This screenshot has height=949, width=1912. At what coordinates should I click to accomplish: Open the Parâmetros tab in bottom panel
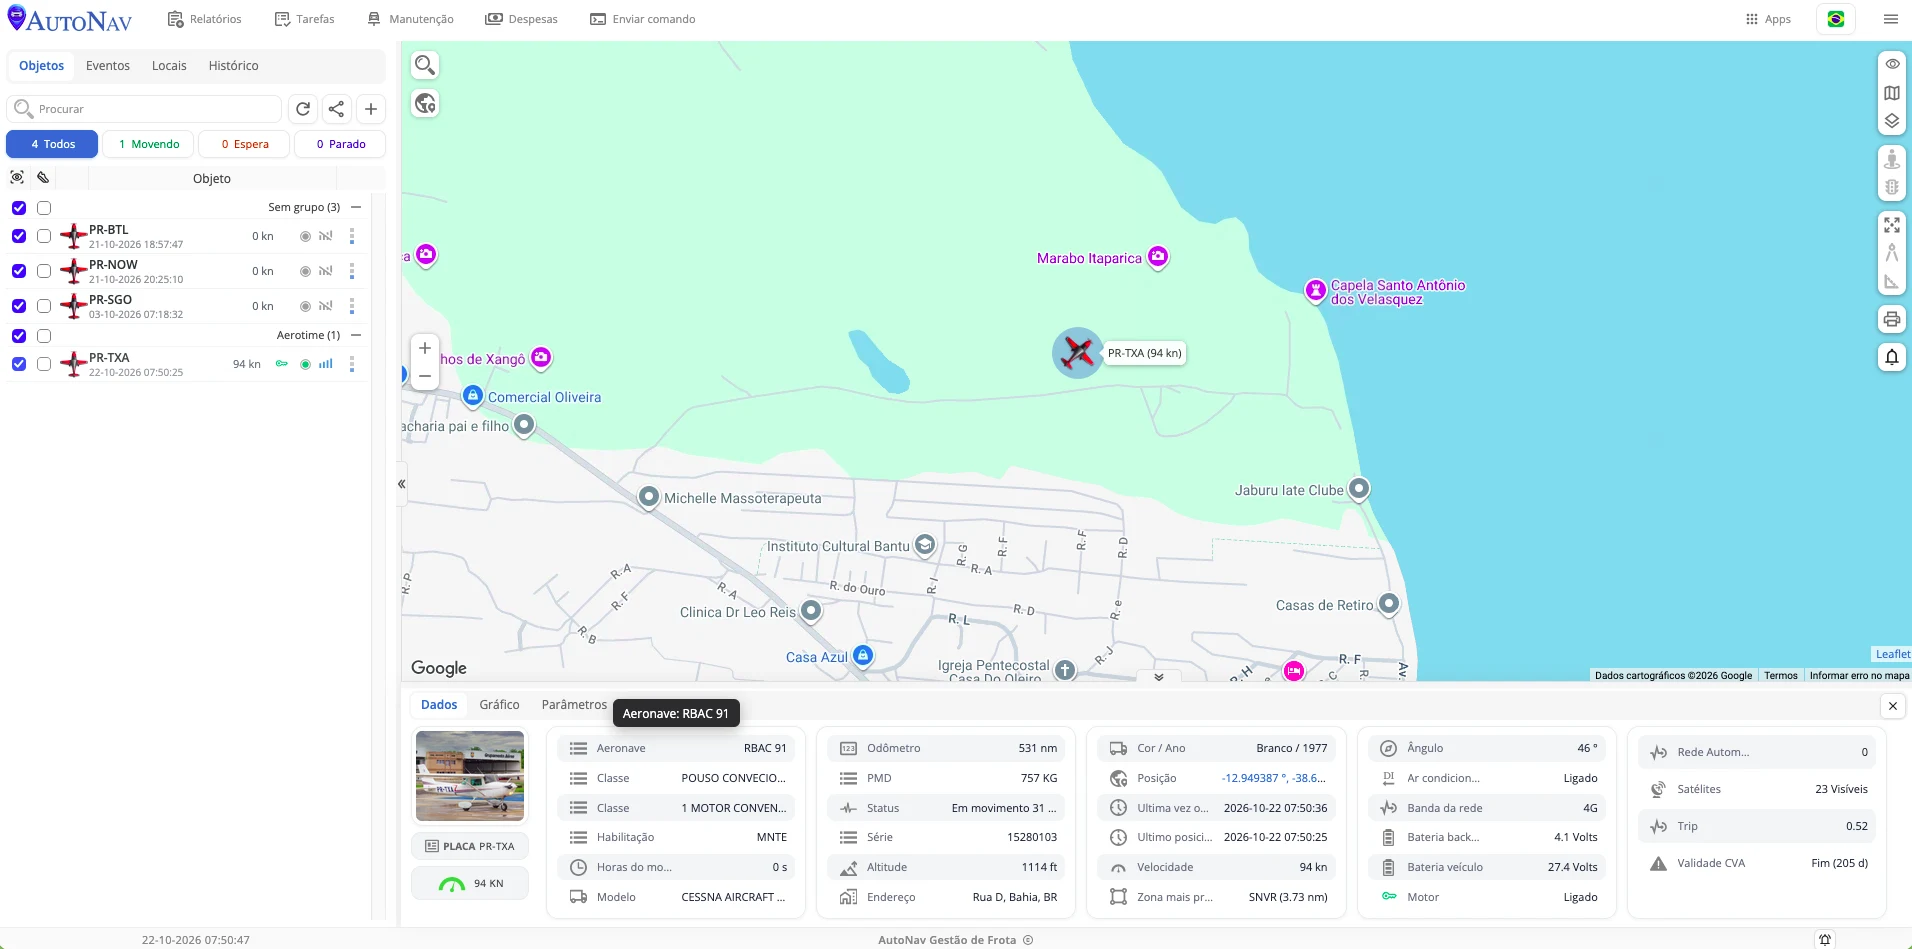[x=574, y=705]
